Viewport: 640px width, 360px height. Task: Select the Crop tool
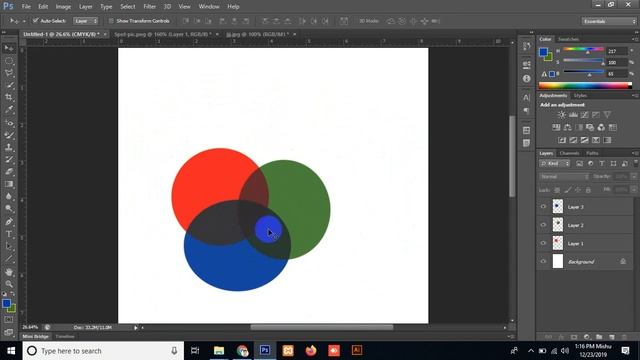point(9,98)
